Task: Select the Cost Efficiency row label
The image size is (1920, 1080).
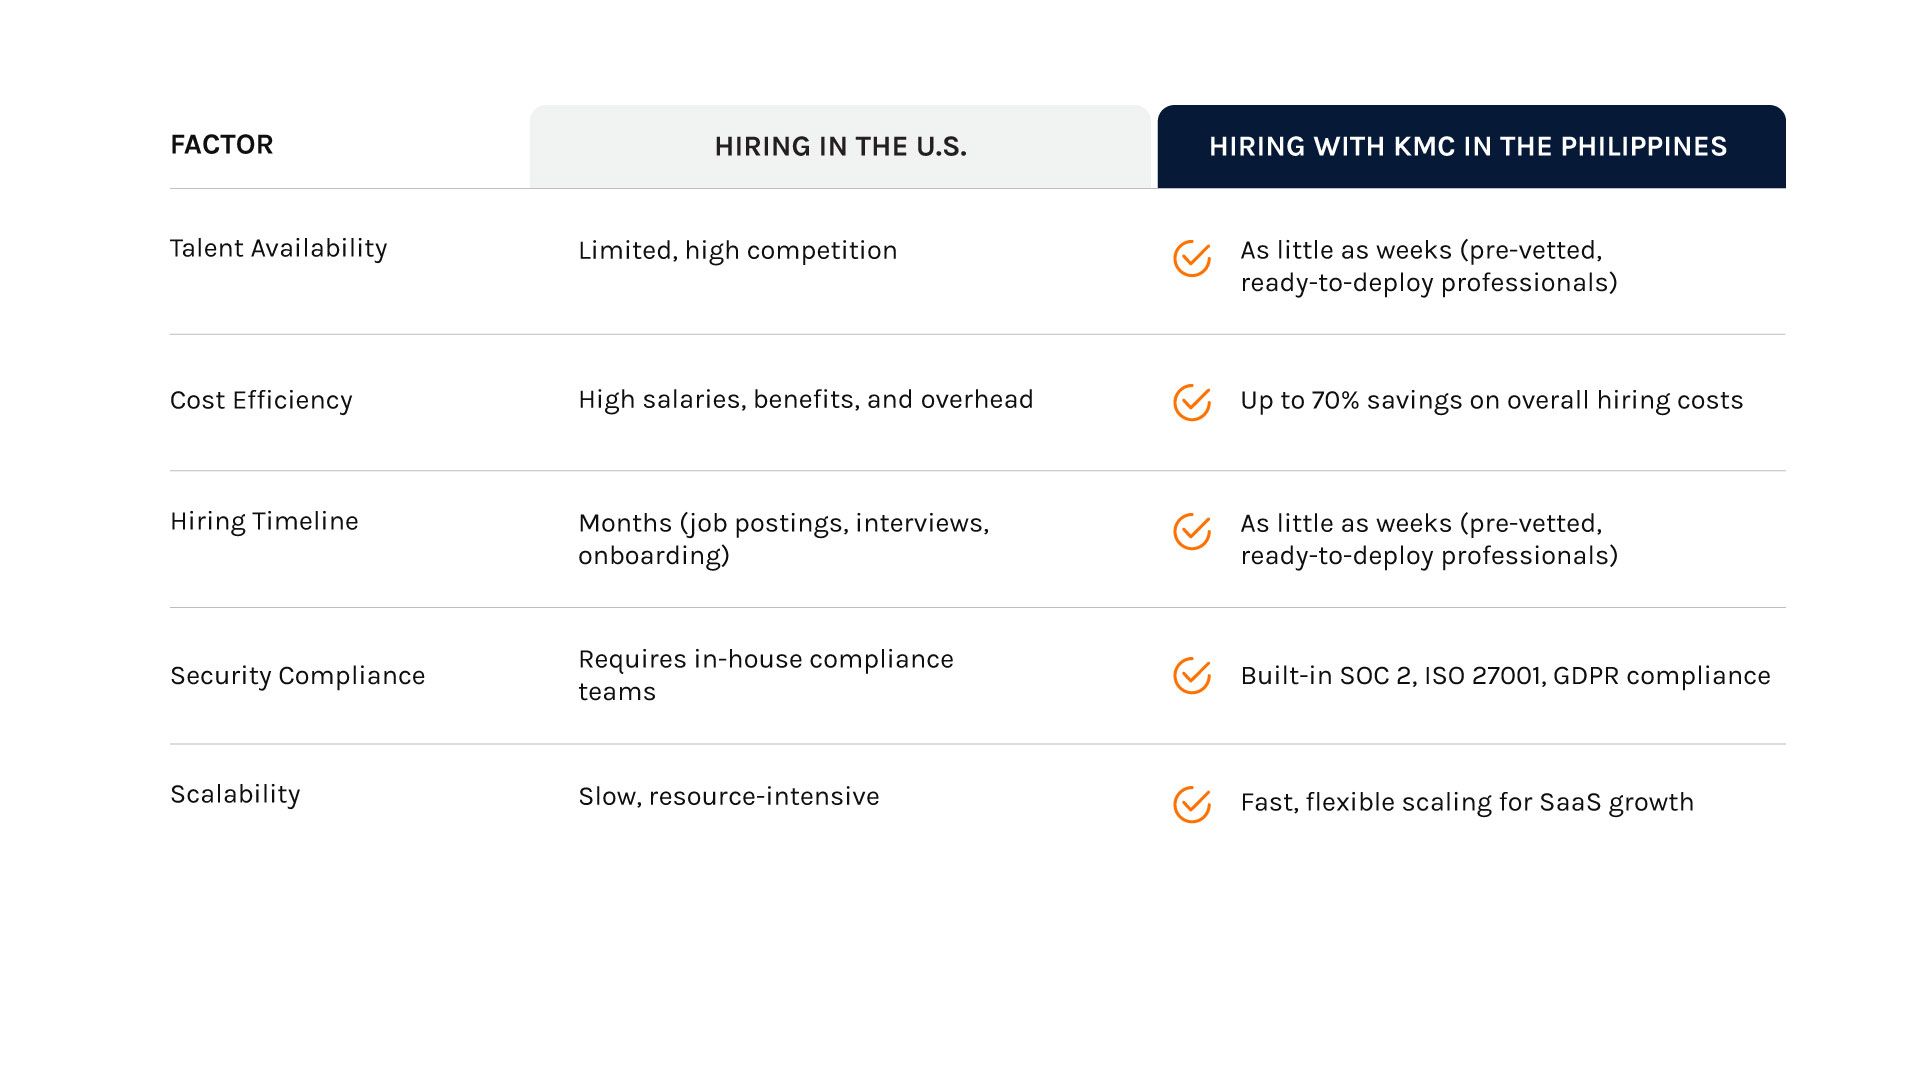Action: click(x=261, y=401)
